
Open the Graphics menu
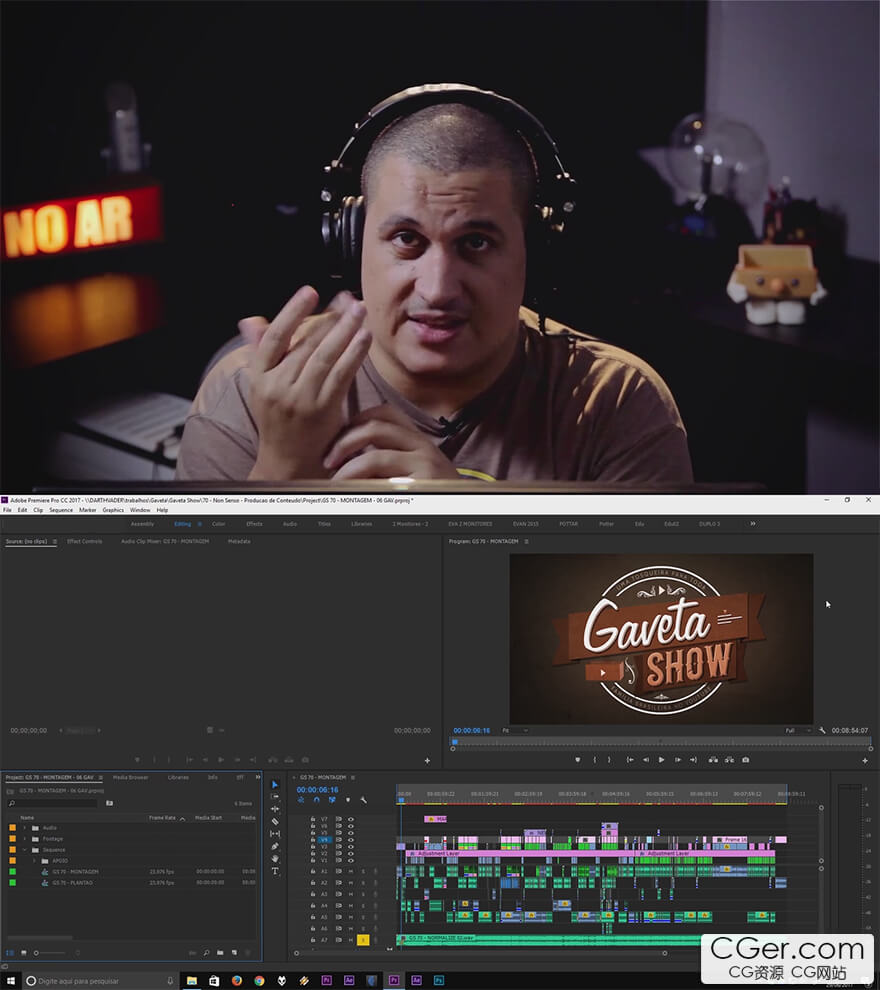pos(113,510)
